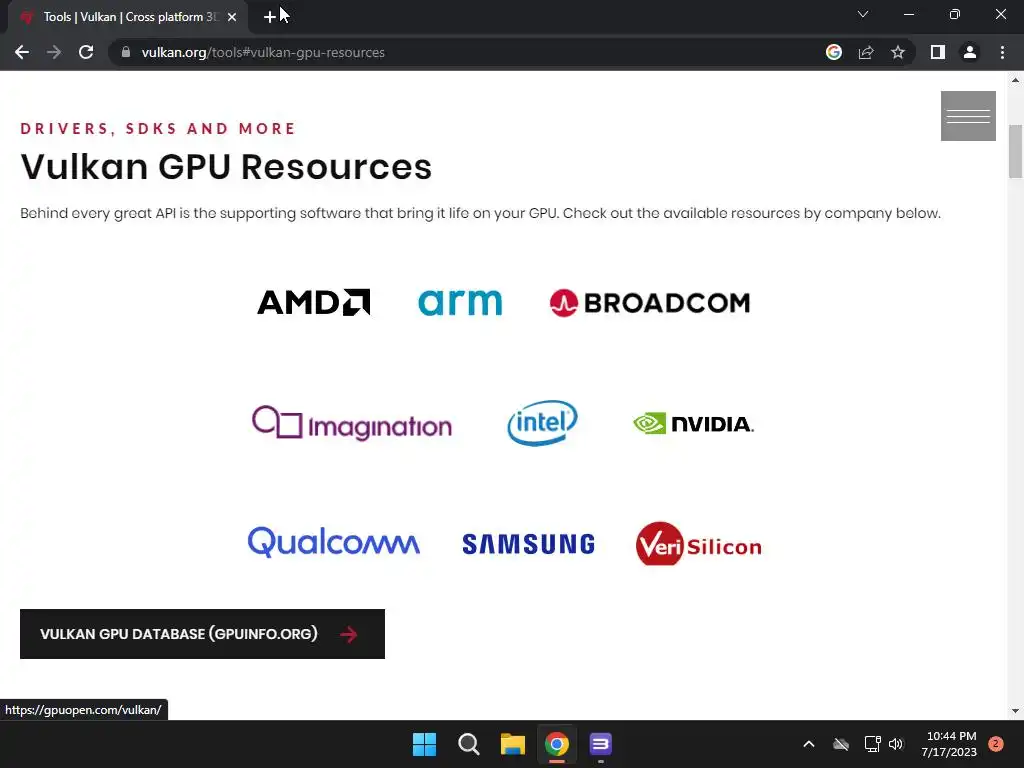
Task: Bookmark this tab with star
Action: pyautogui.click(x=898, y=52)
